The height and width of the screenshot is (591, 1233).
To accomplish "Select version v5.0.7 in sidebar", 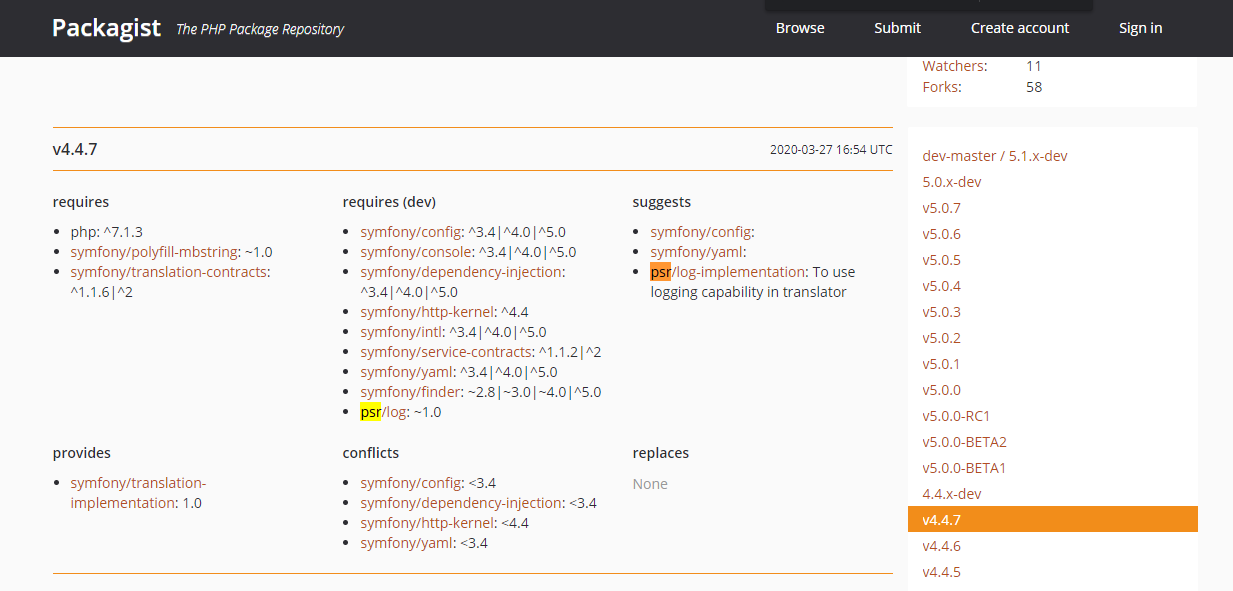I will [941, 207].
